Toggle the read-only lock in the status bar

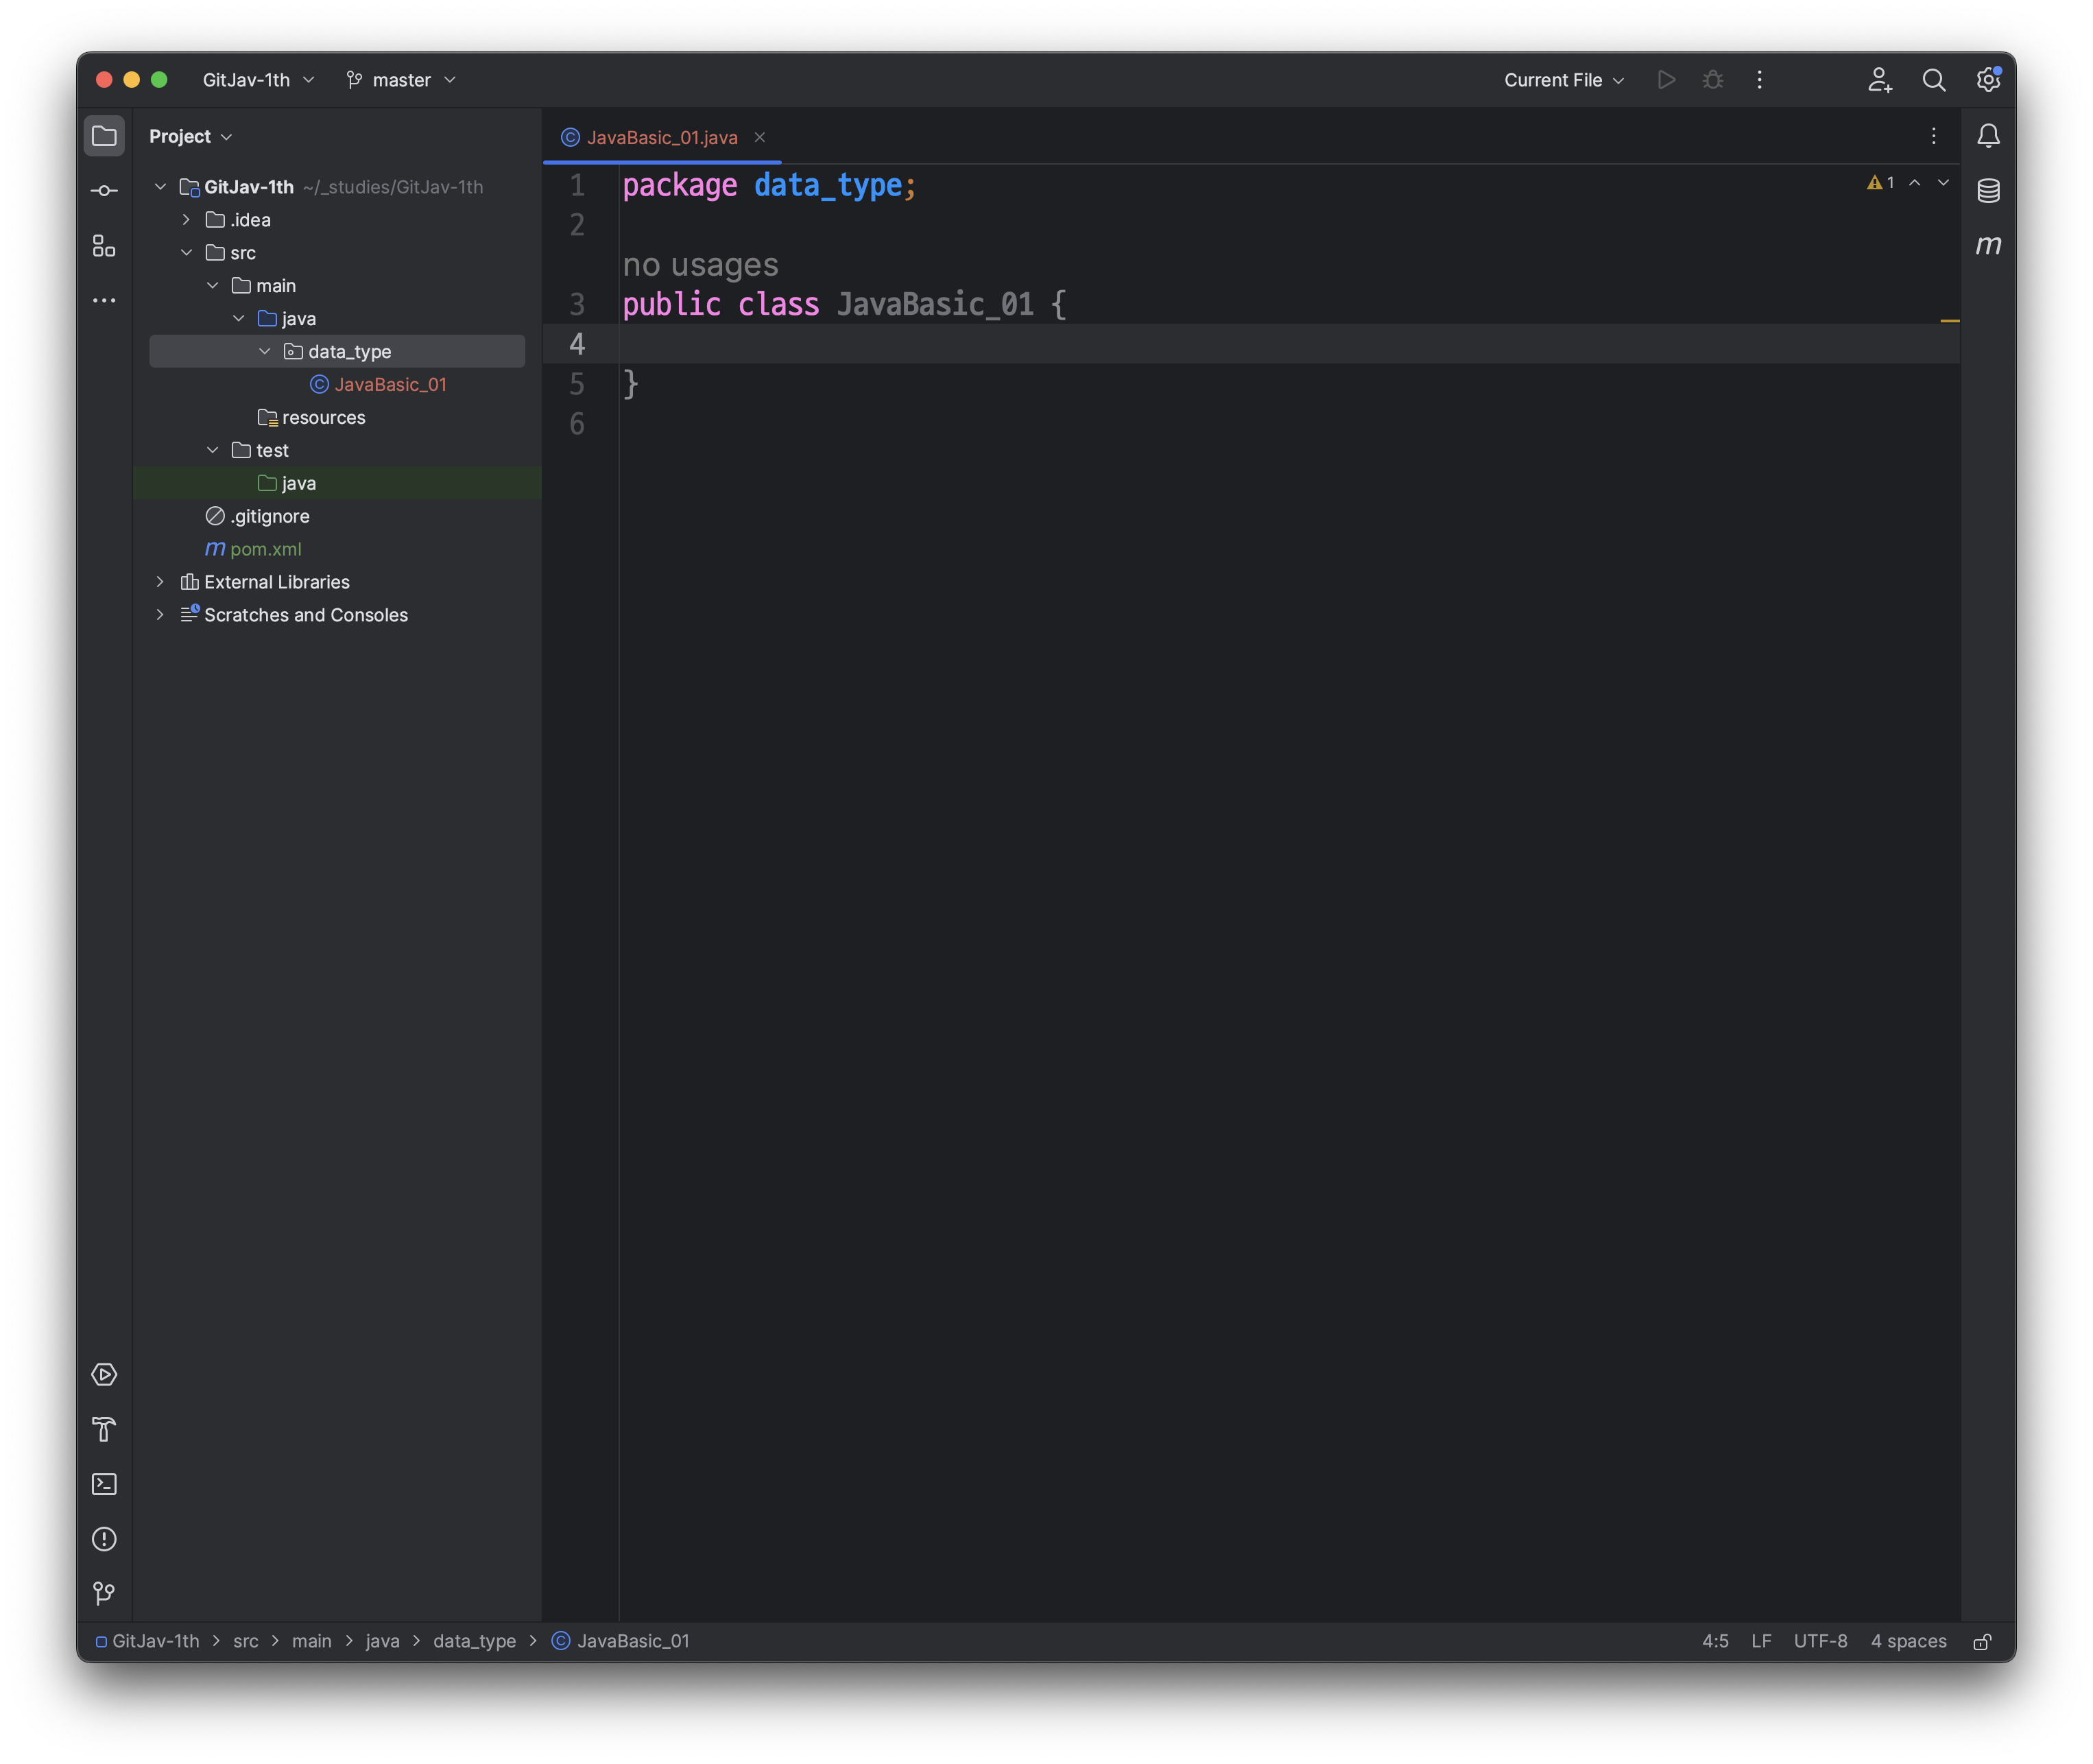click(x=1982, y=1642)
